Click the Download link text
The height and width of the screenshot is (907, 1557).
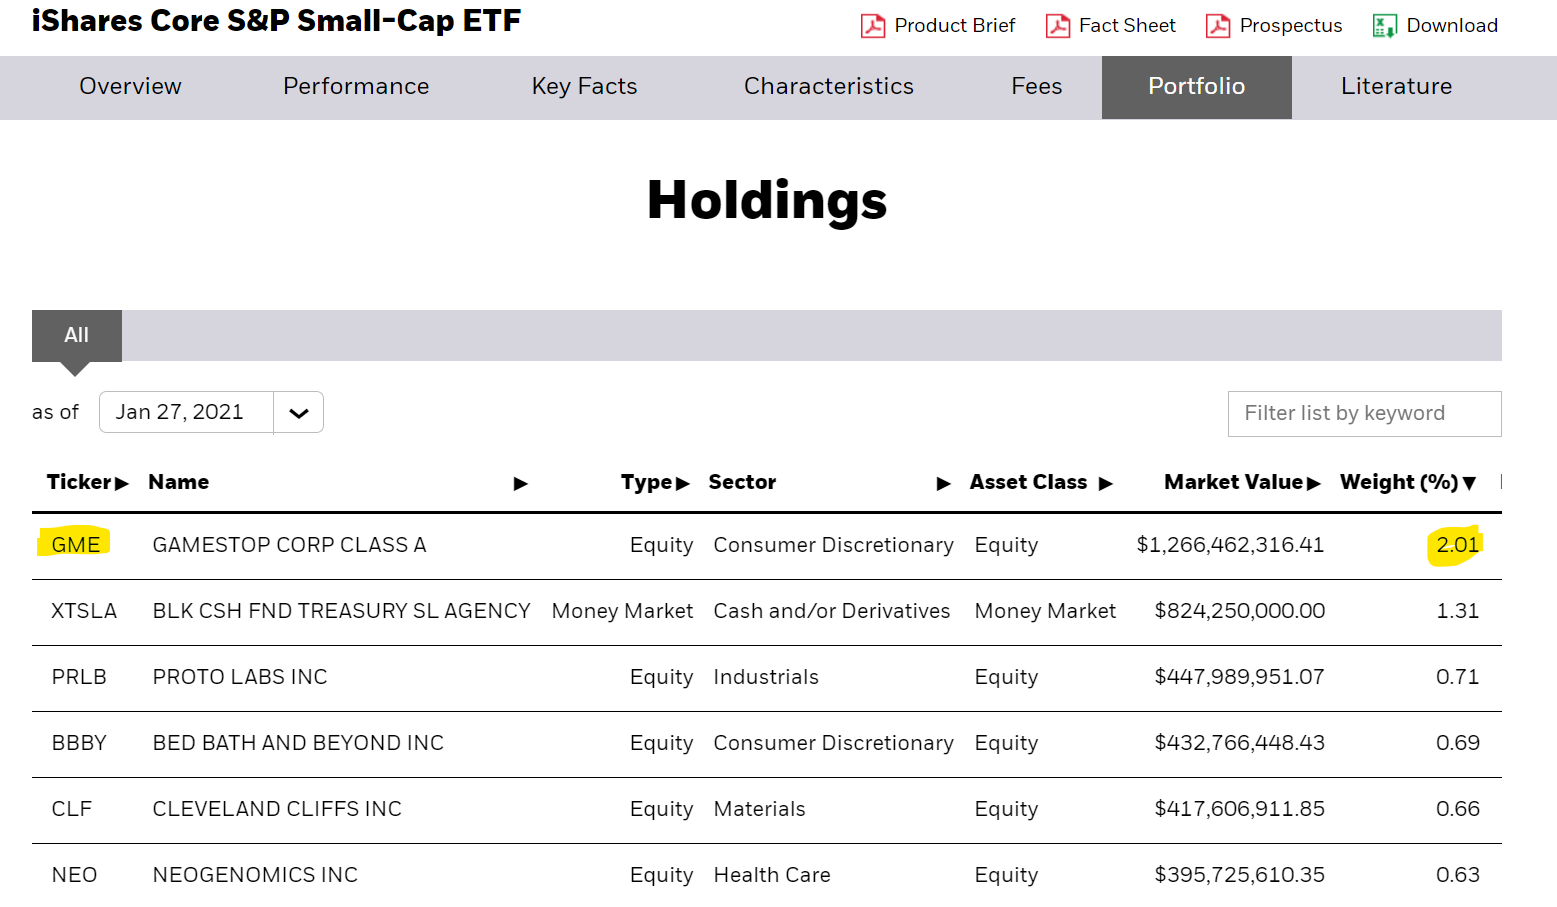1452,26
